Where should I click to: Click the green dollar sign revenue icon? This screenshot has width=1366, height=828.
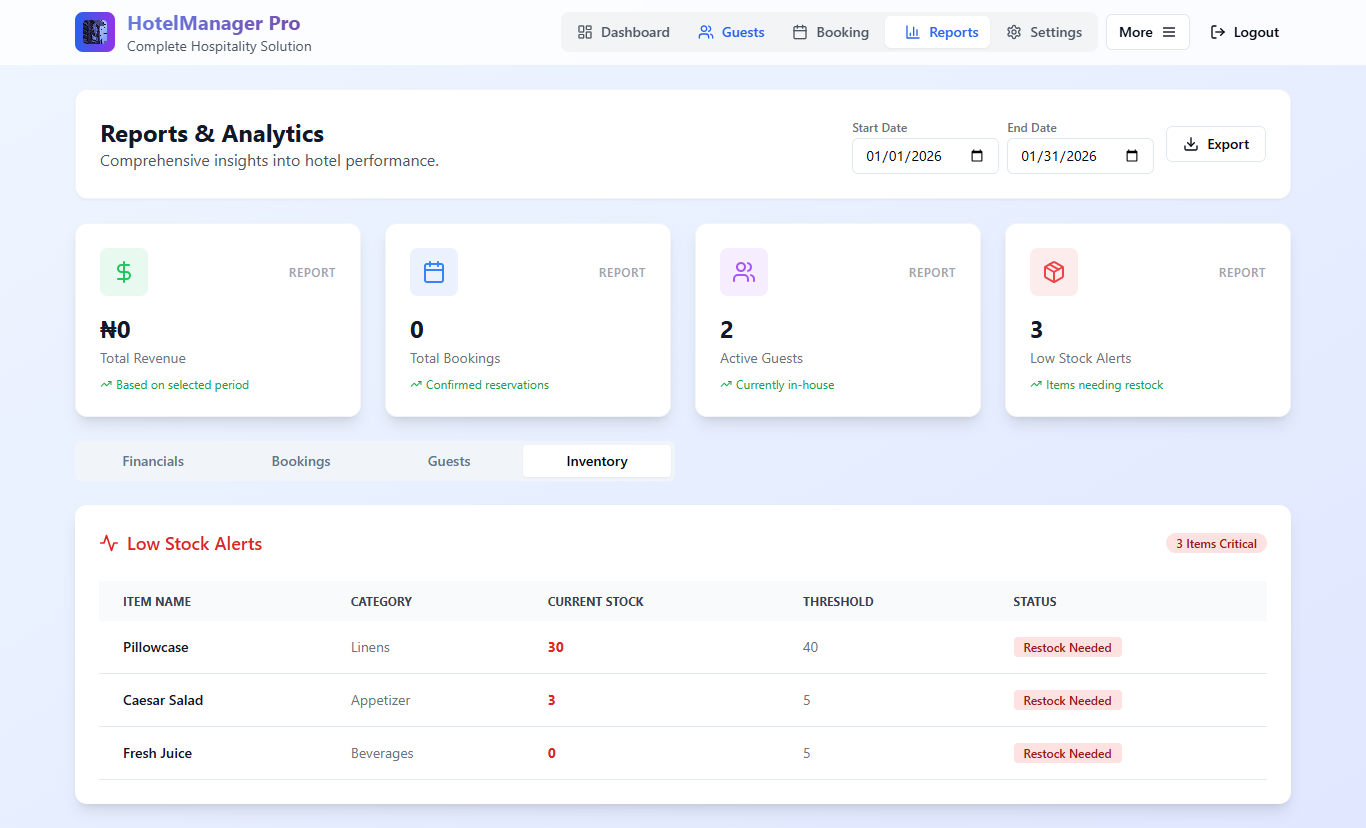tap(124, 272)
